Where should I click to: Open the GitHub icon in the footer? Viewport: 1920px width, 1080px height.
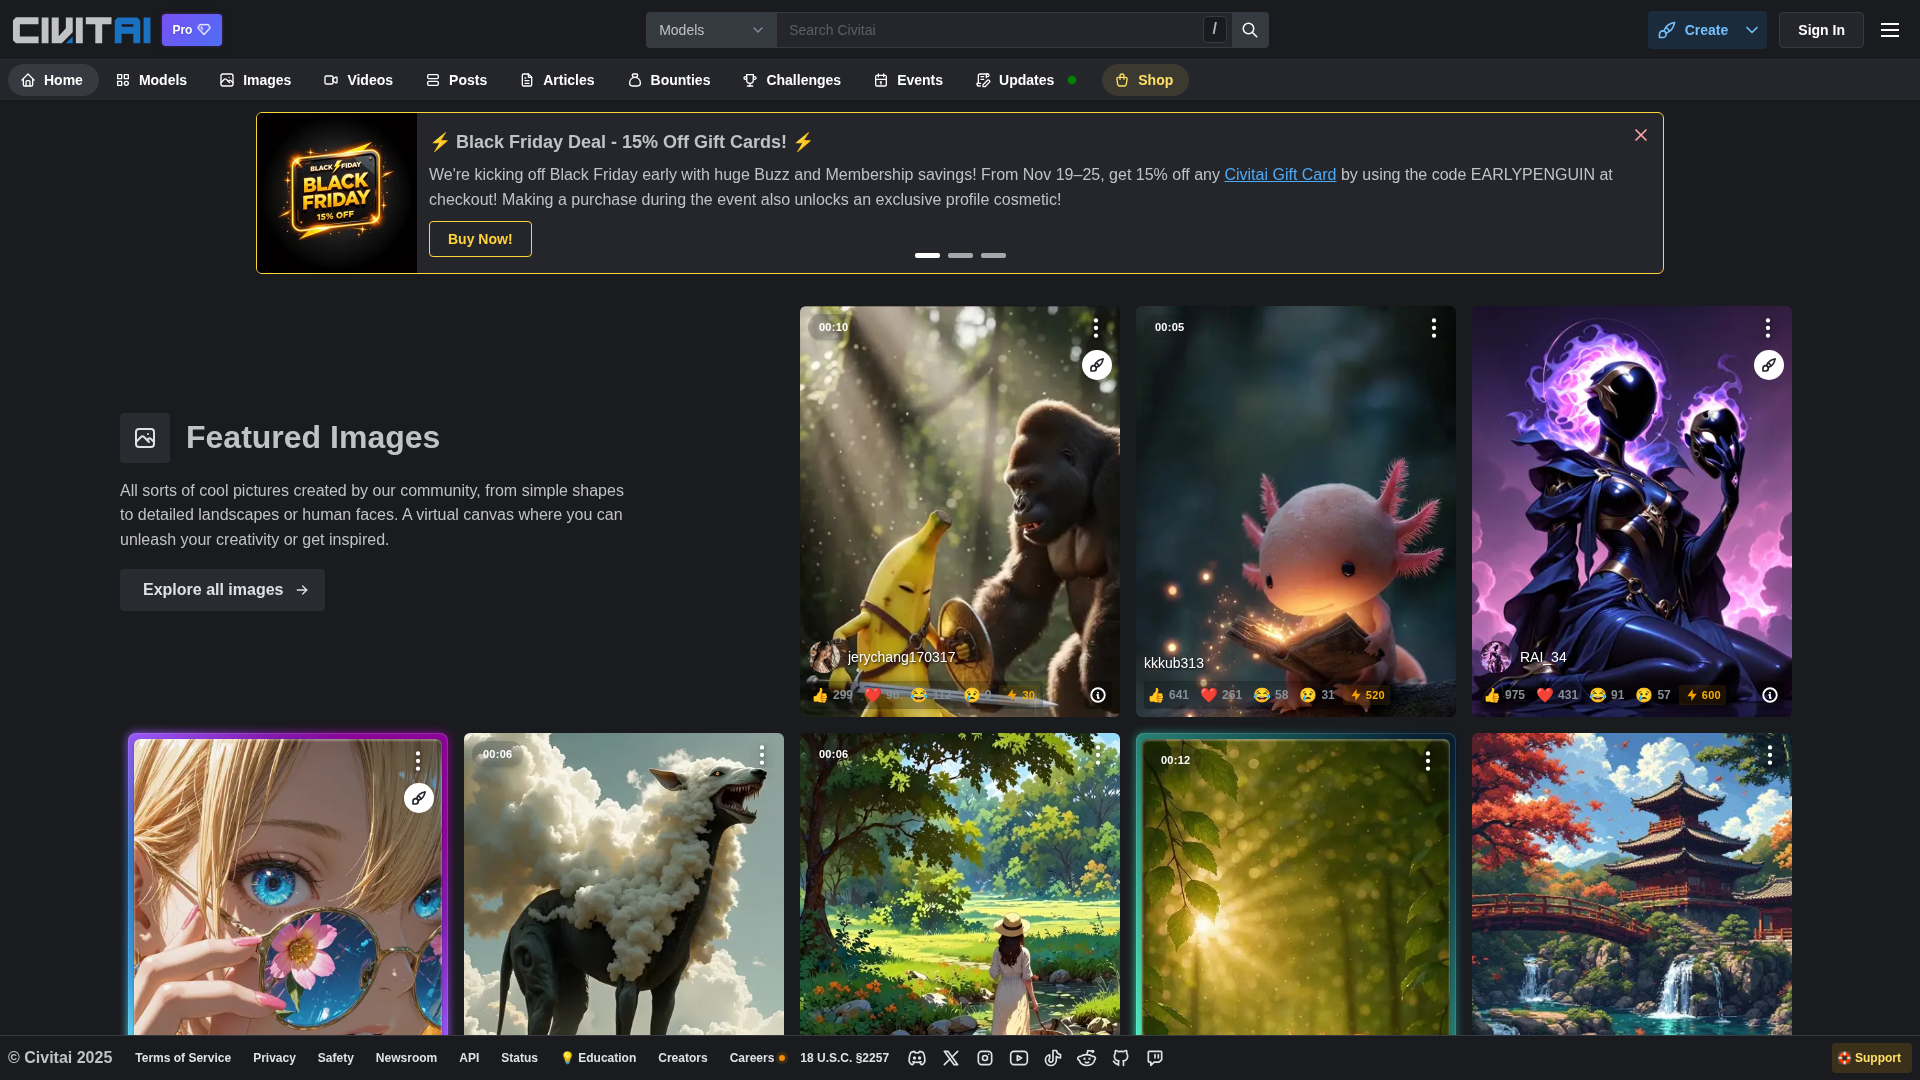(1121, 1057)
